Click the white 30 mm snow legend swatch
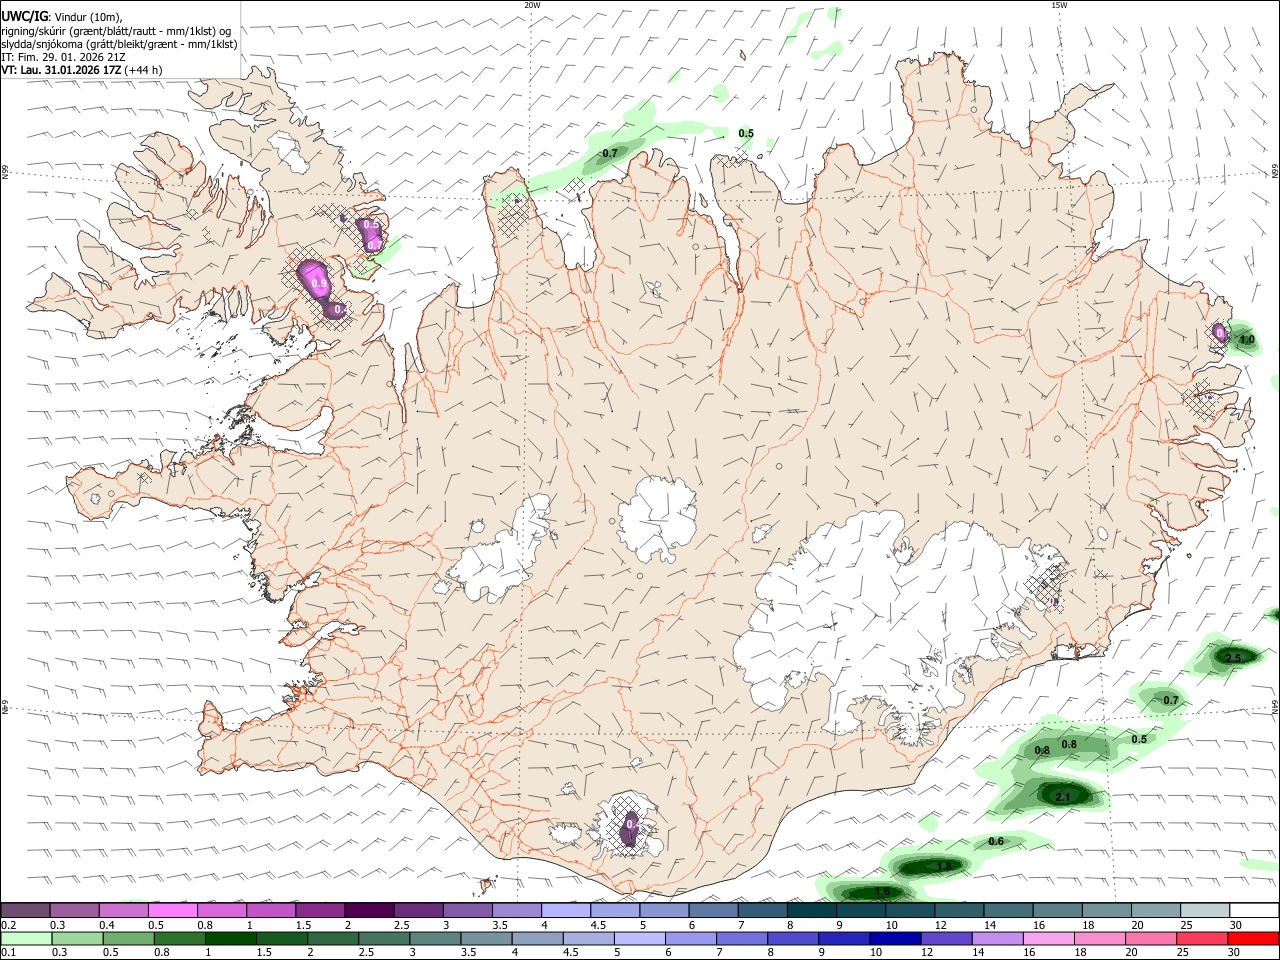 point(1254,911)
